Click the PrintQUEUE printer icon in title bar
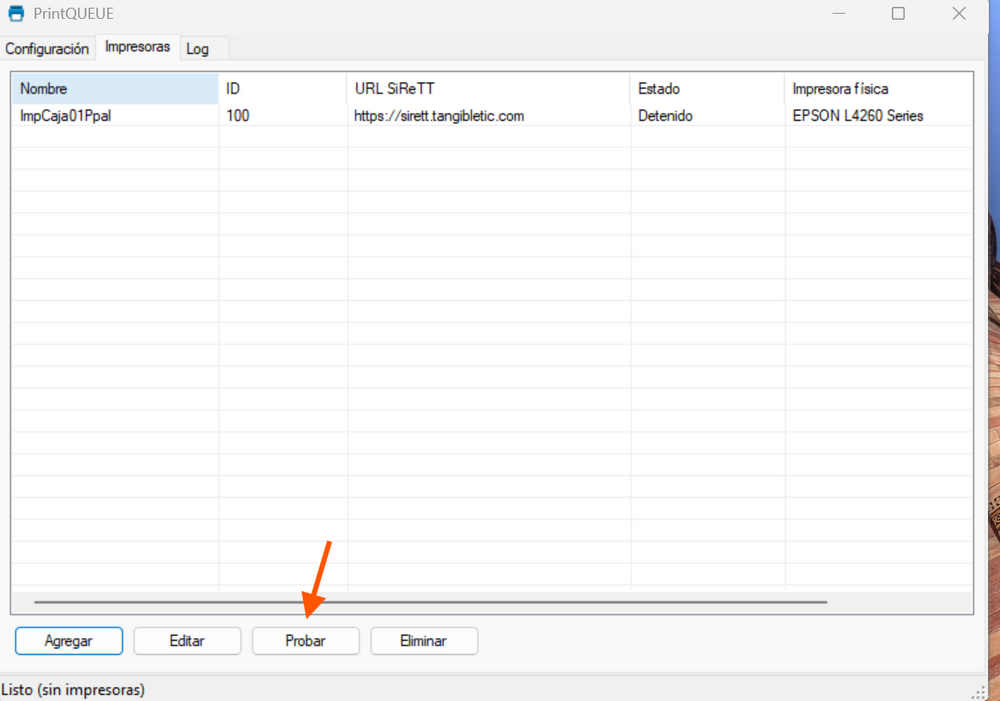The width and height of the screenshot is (1000, 701). (16, 13)
